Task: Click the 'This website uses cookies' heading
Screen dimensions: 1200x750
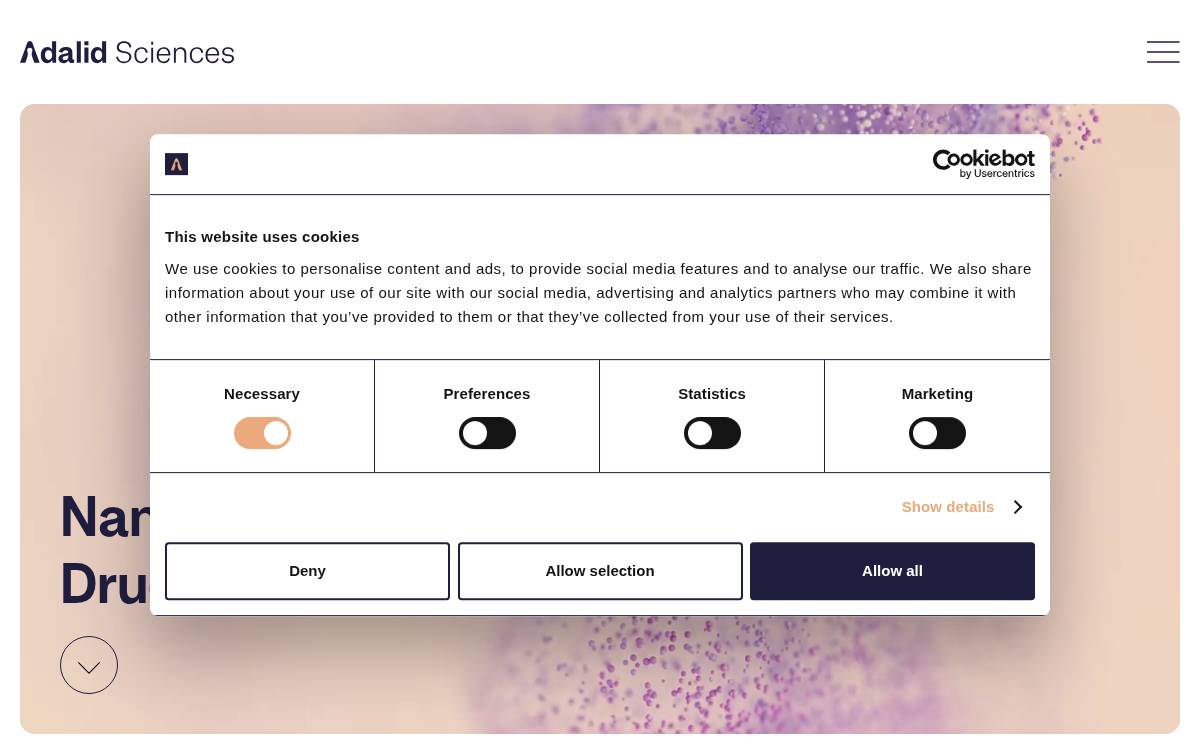Action: point(262,237)
